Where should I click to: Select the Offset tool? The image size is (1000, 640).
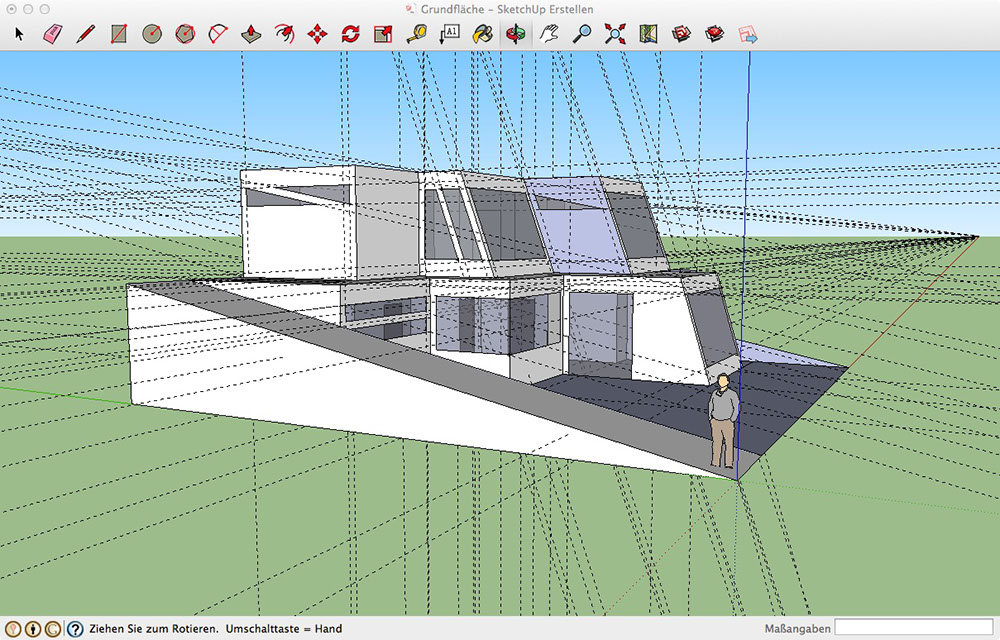point(284,34)
